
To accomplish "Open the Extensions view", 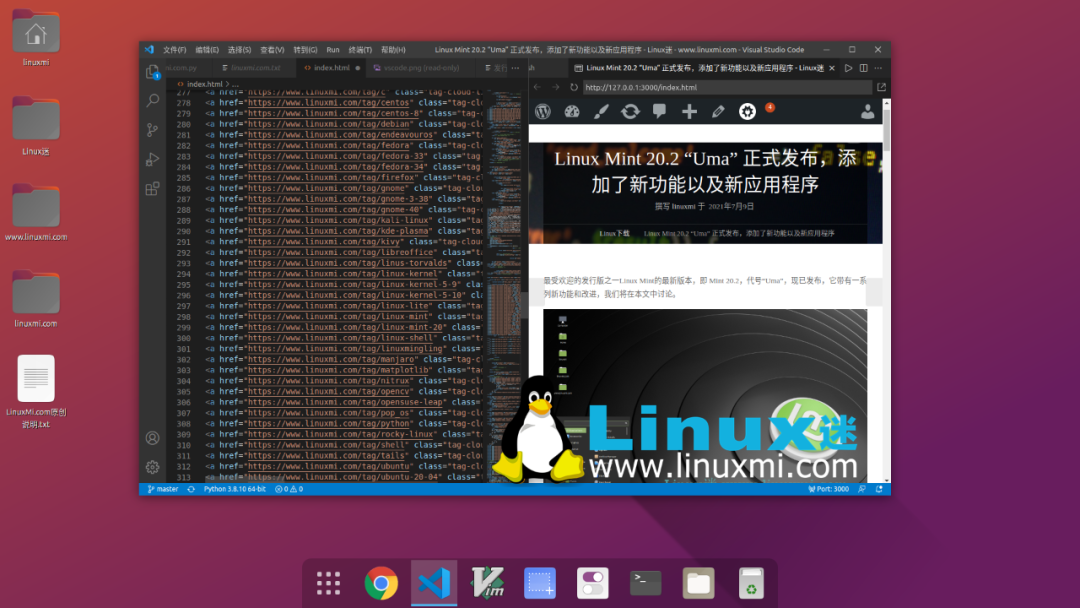I will coord(152,188).
